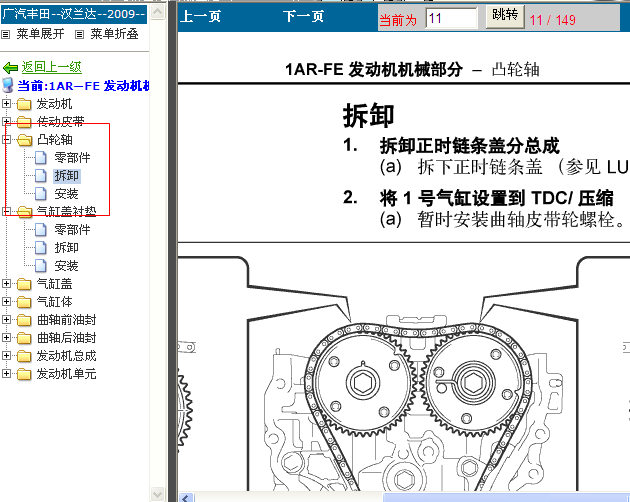This screenshot has width=630, height=502.
Task: Click the 跳转 jump button
Action: 505,16
